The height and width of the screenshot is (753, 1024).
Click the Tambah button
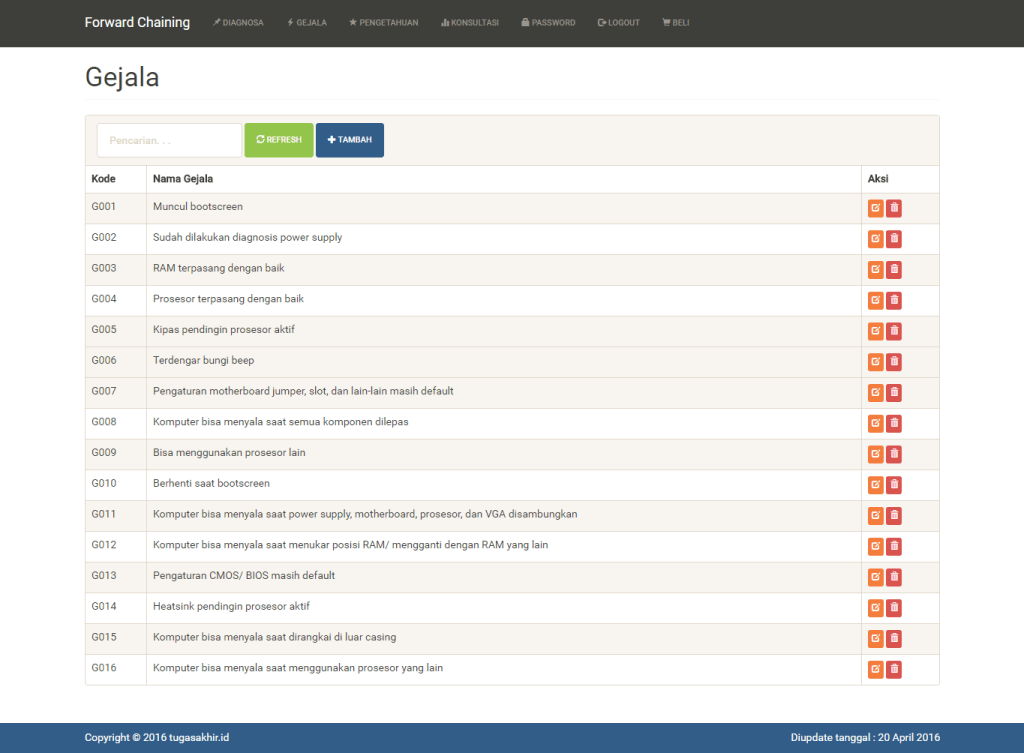click(350, 140)
